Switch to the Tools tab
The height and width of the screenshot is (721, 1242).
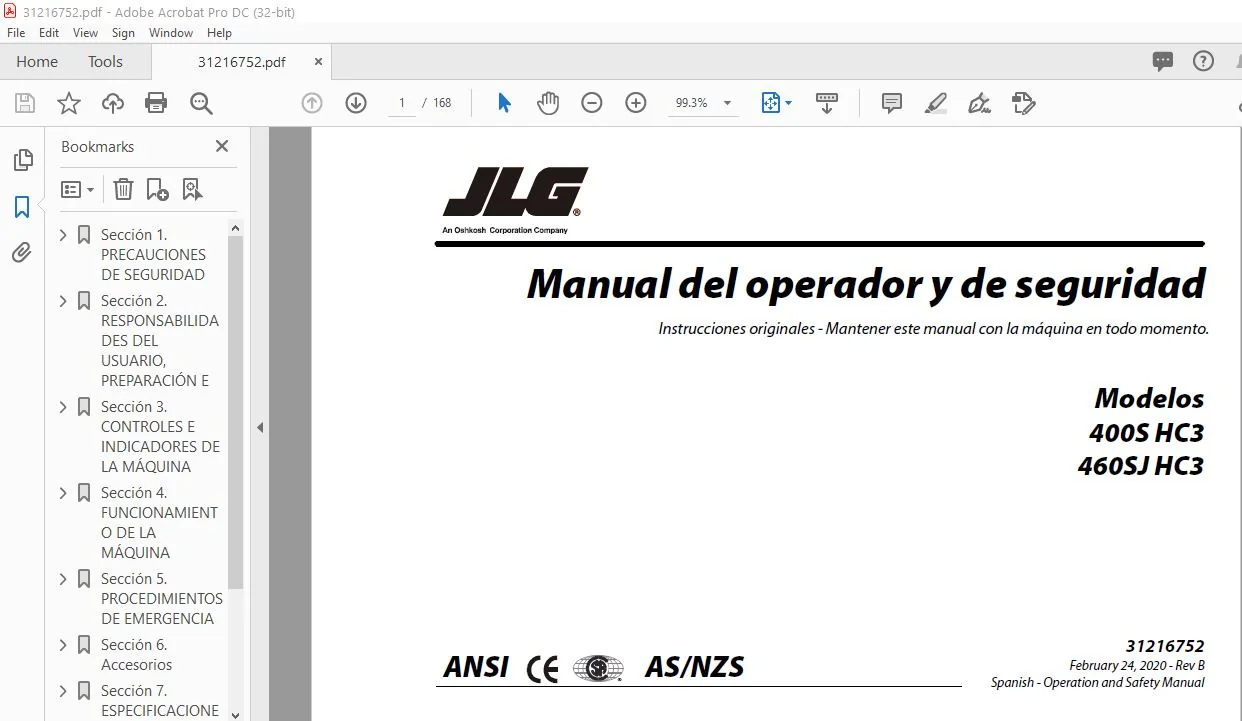coord(105,61)
